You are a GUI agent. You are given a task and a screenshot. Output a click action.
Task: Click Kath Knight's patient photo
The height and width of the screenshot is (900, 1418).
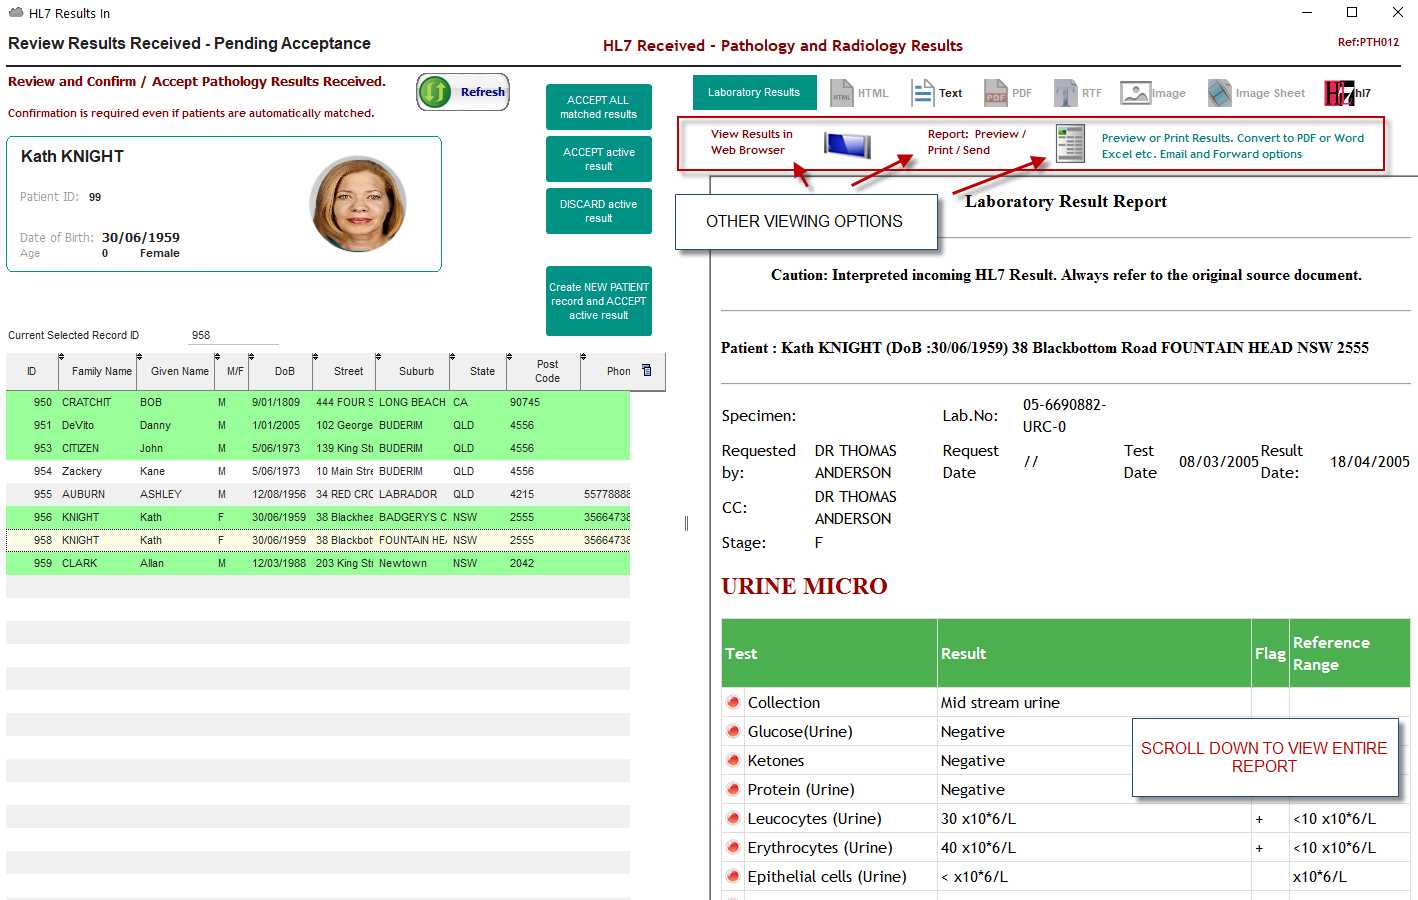(x=358, y=204)
